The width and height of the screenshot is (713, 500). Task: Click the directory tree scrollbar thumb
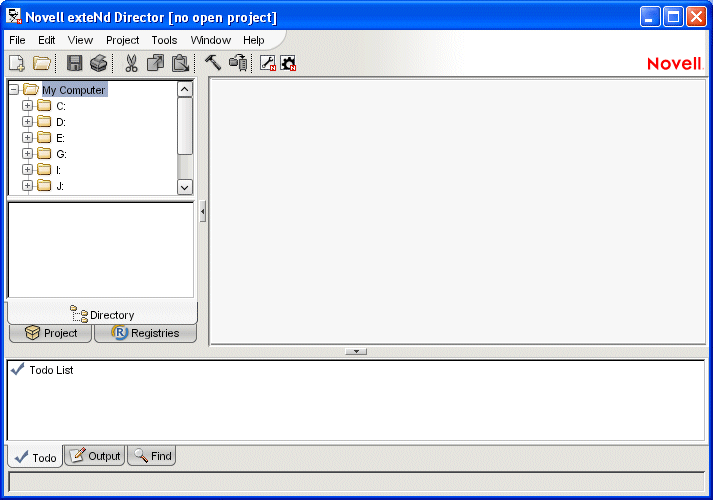point(185,126)
